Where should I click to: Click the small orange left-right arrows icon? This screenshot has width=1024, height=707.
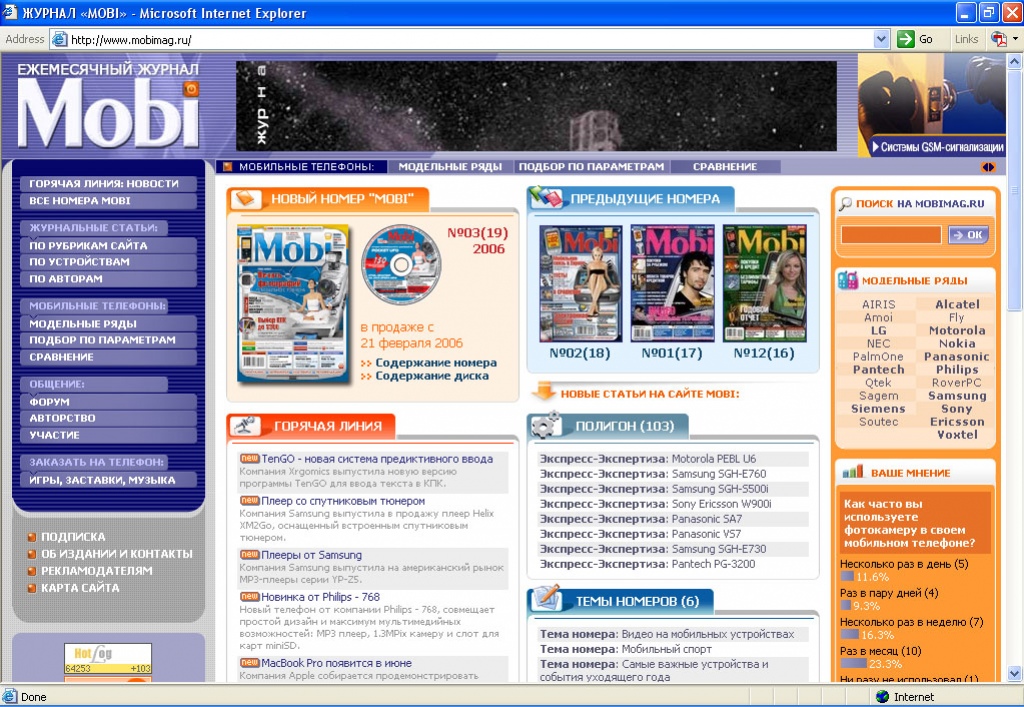988,167
